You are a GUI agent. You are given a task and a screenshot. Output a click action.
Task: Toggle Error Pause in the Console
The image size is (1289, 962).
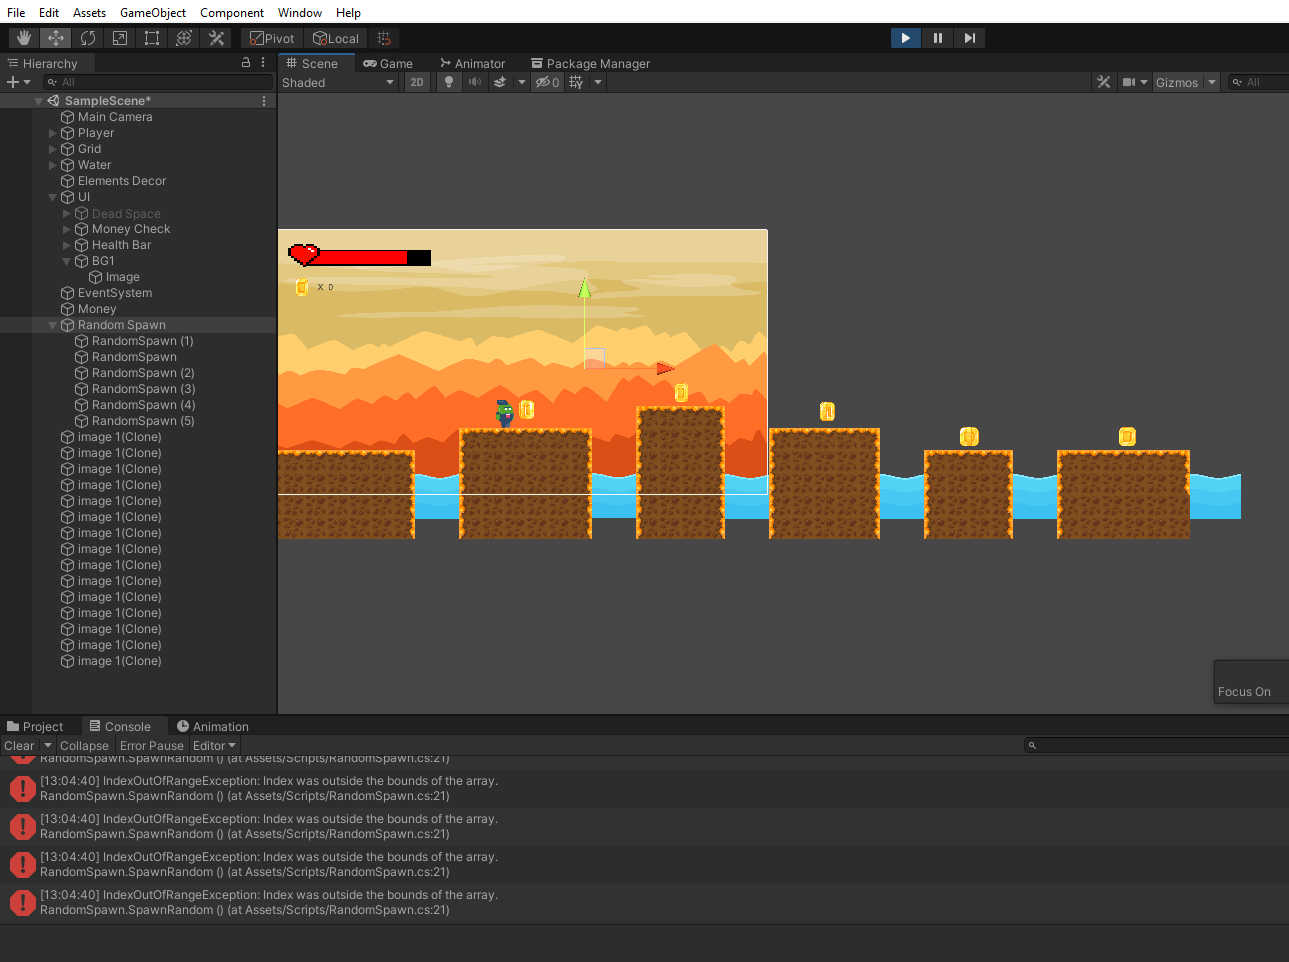152,745
